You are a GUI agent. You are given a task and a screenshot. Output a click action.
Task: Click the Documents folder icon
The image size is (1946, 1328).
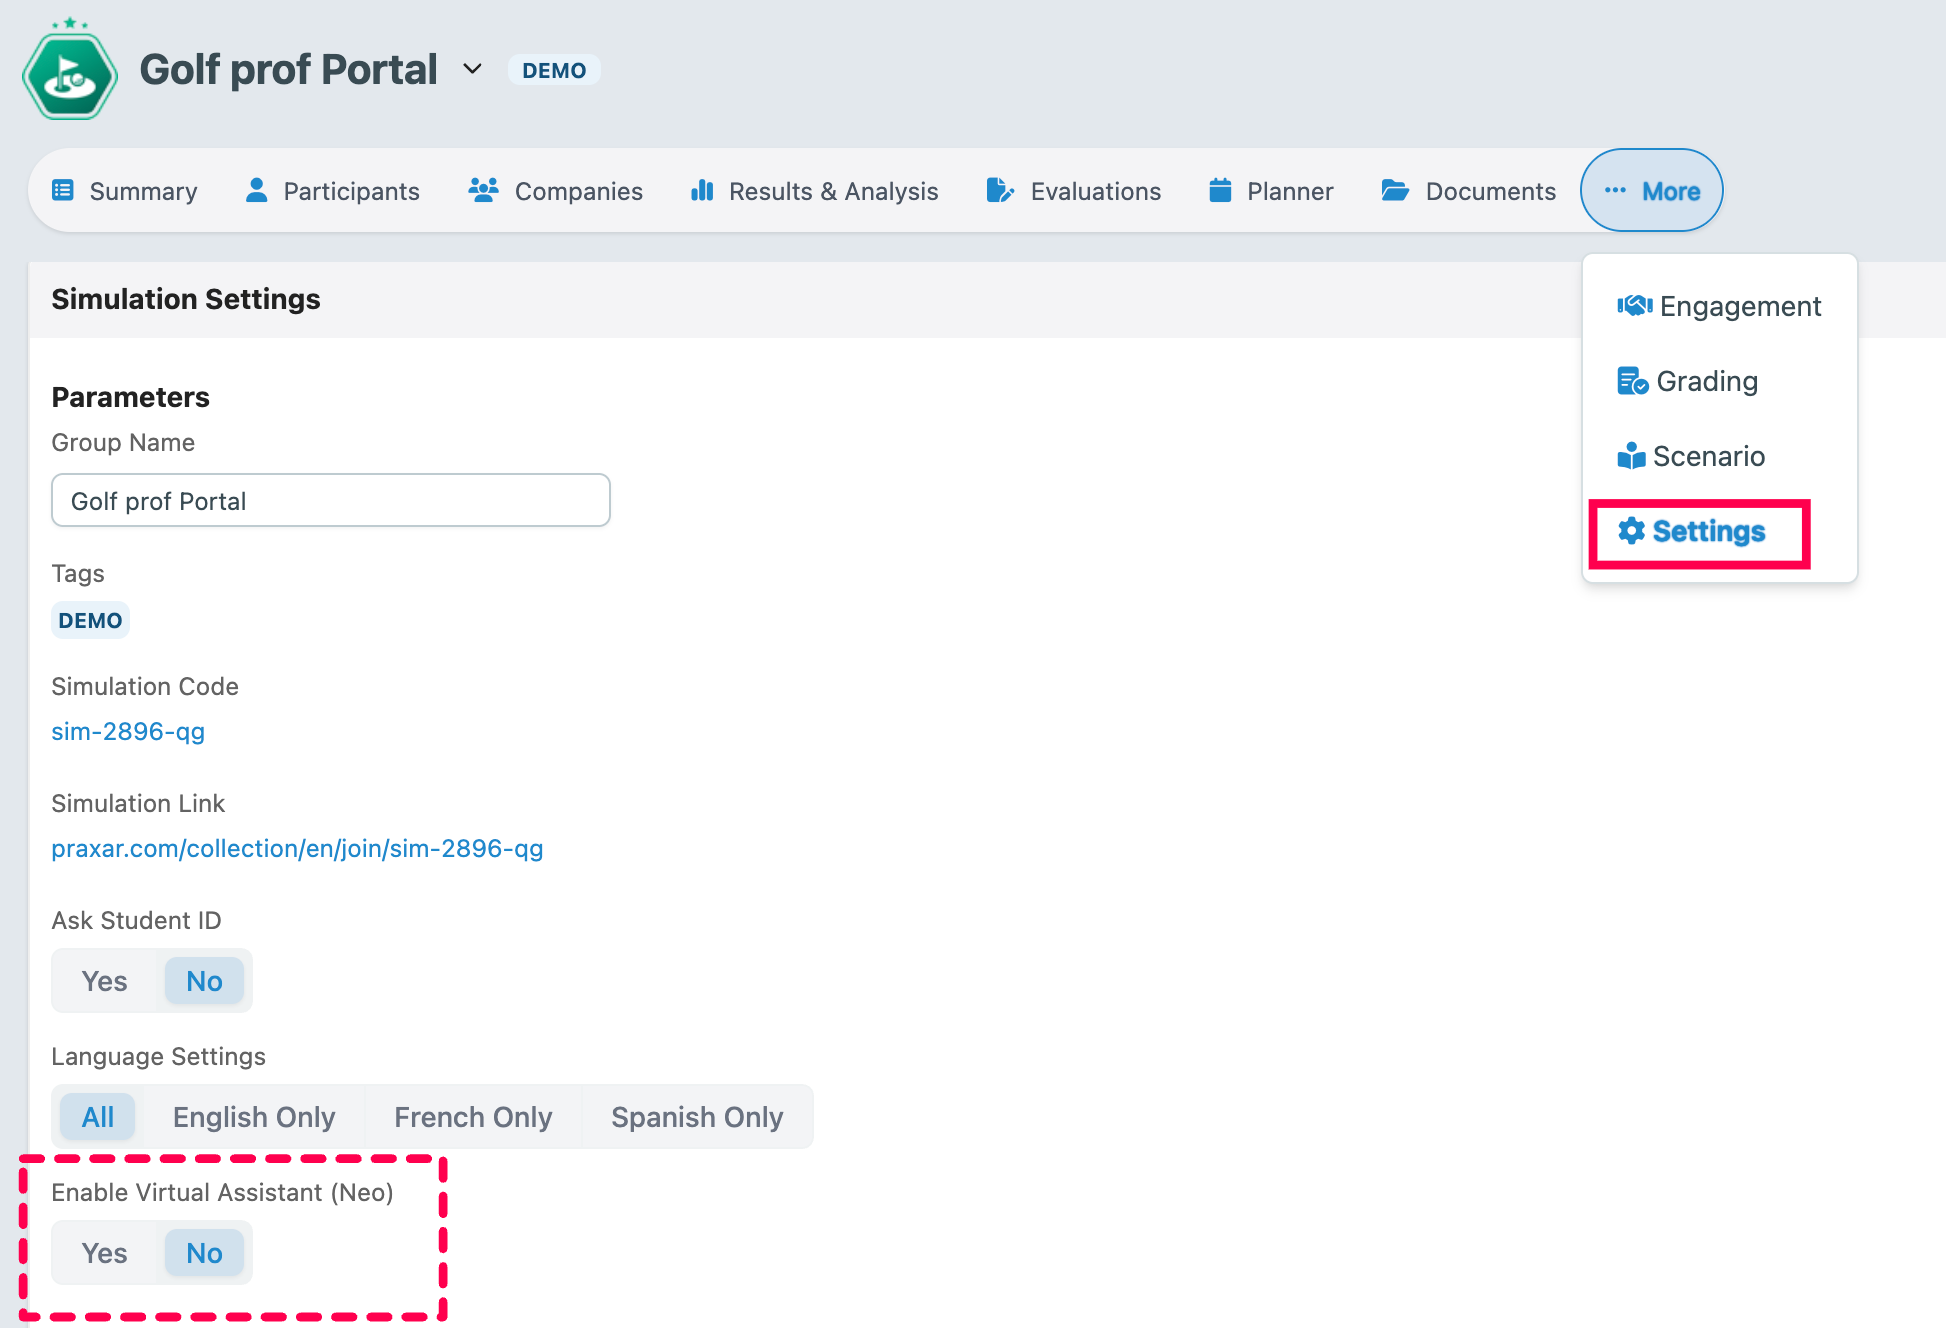tap(1395, 190)
